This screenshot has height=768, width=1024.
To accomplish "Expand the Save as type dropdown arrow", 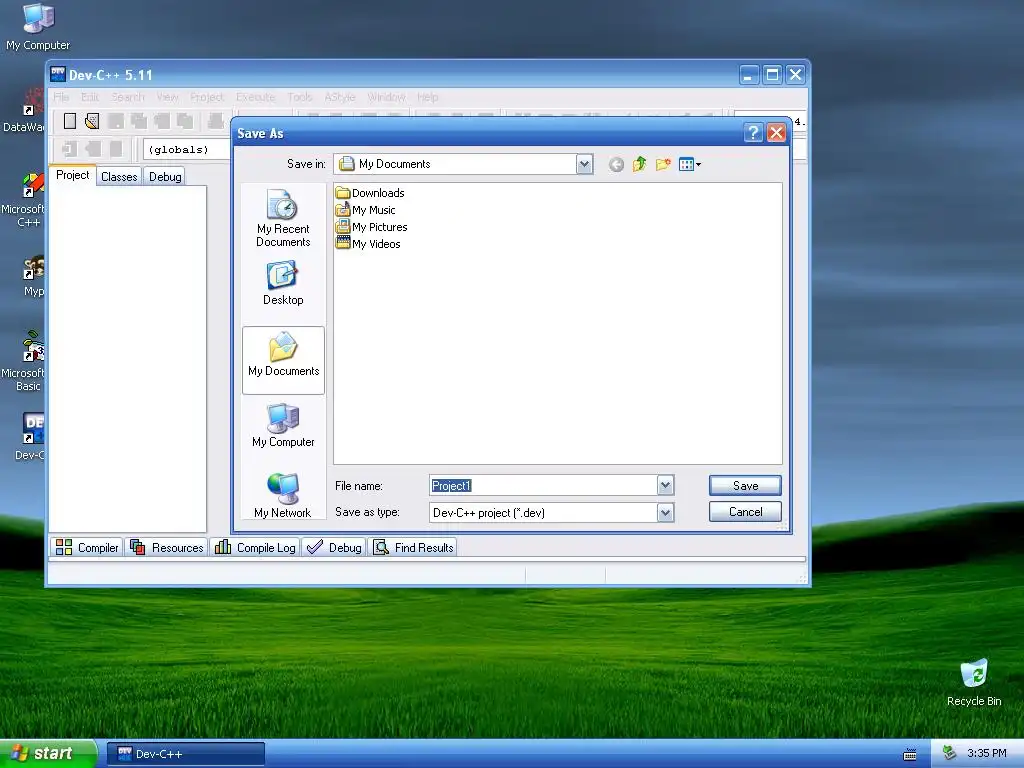I will click(665, 513).
